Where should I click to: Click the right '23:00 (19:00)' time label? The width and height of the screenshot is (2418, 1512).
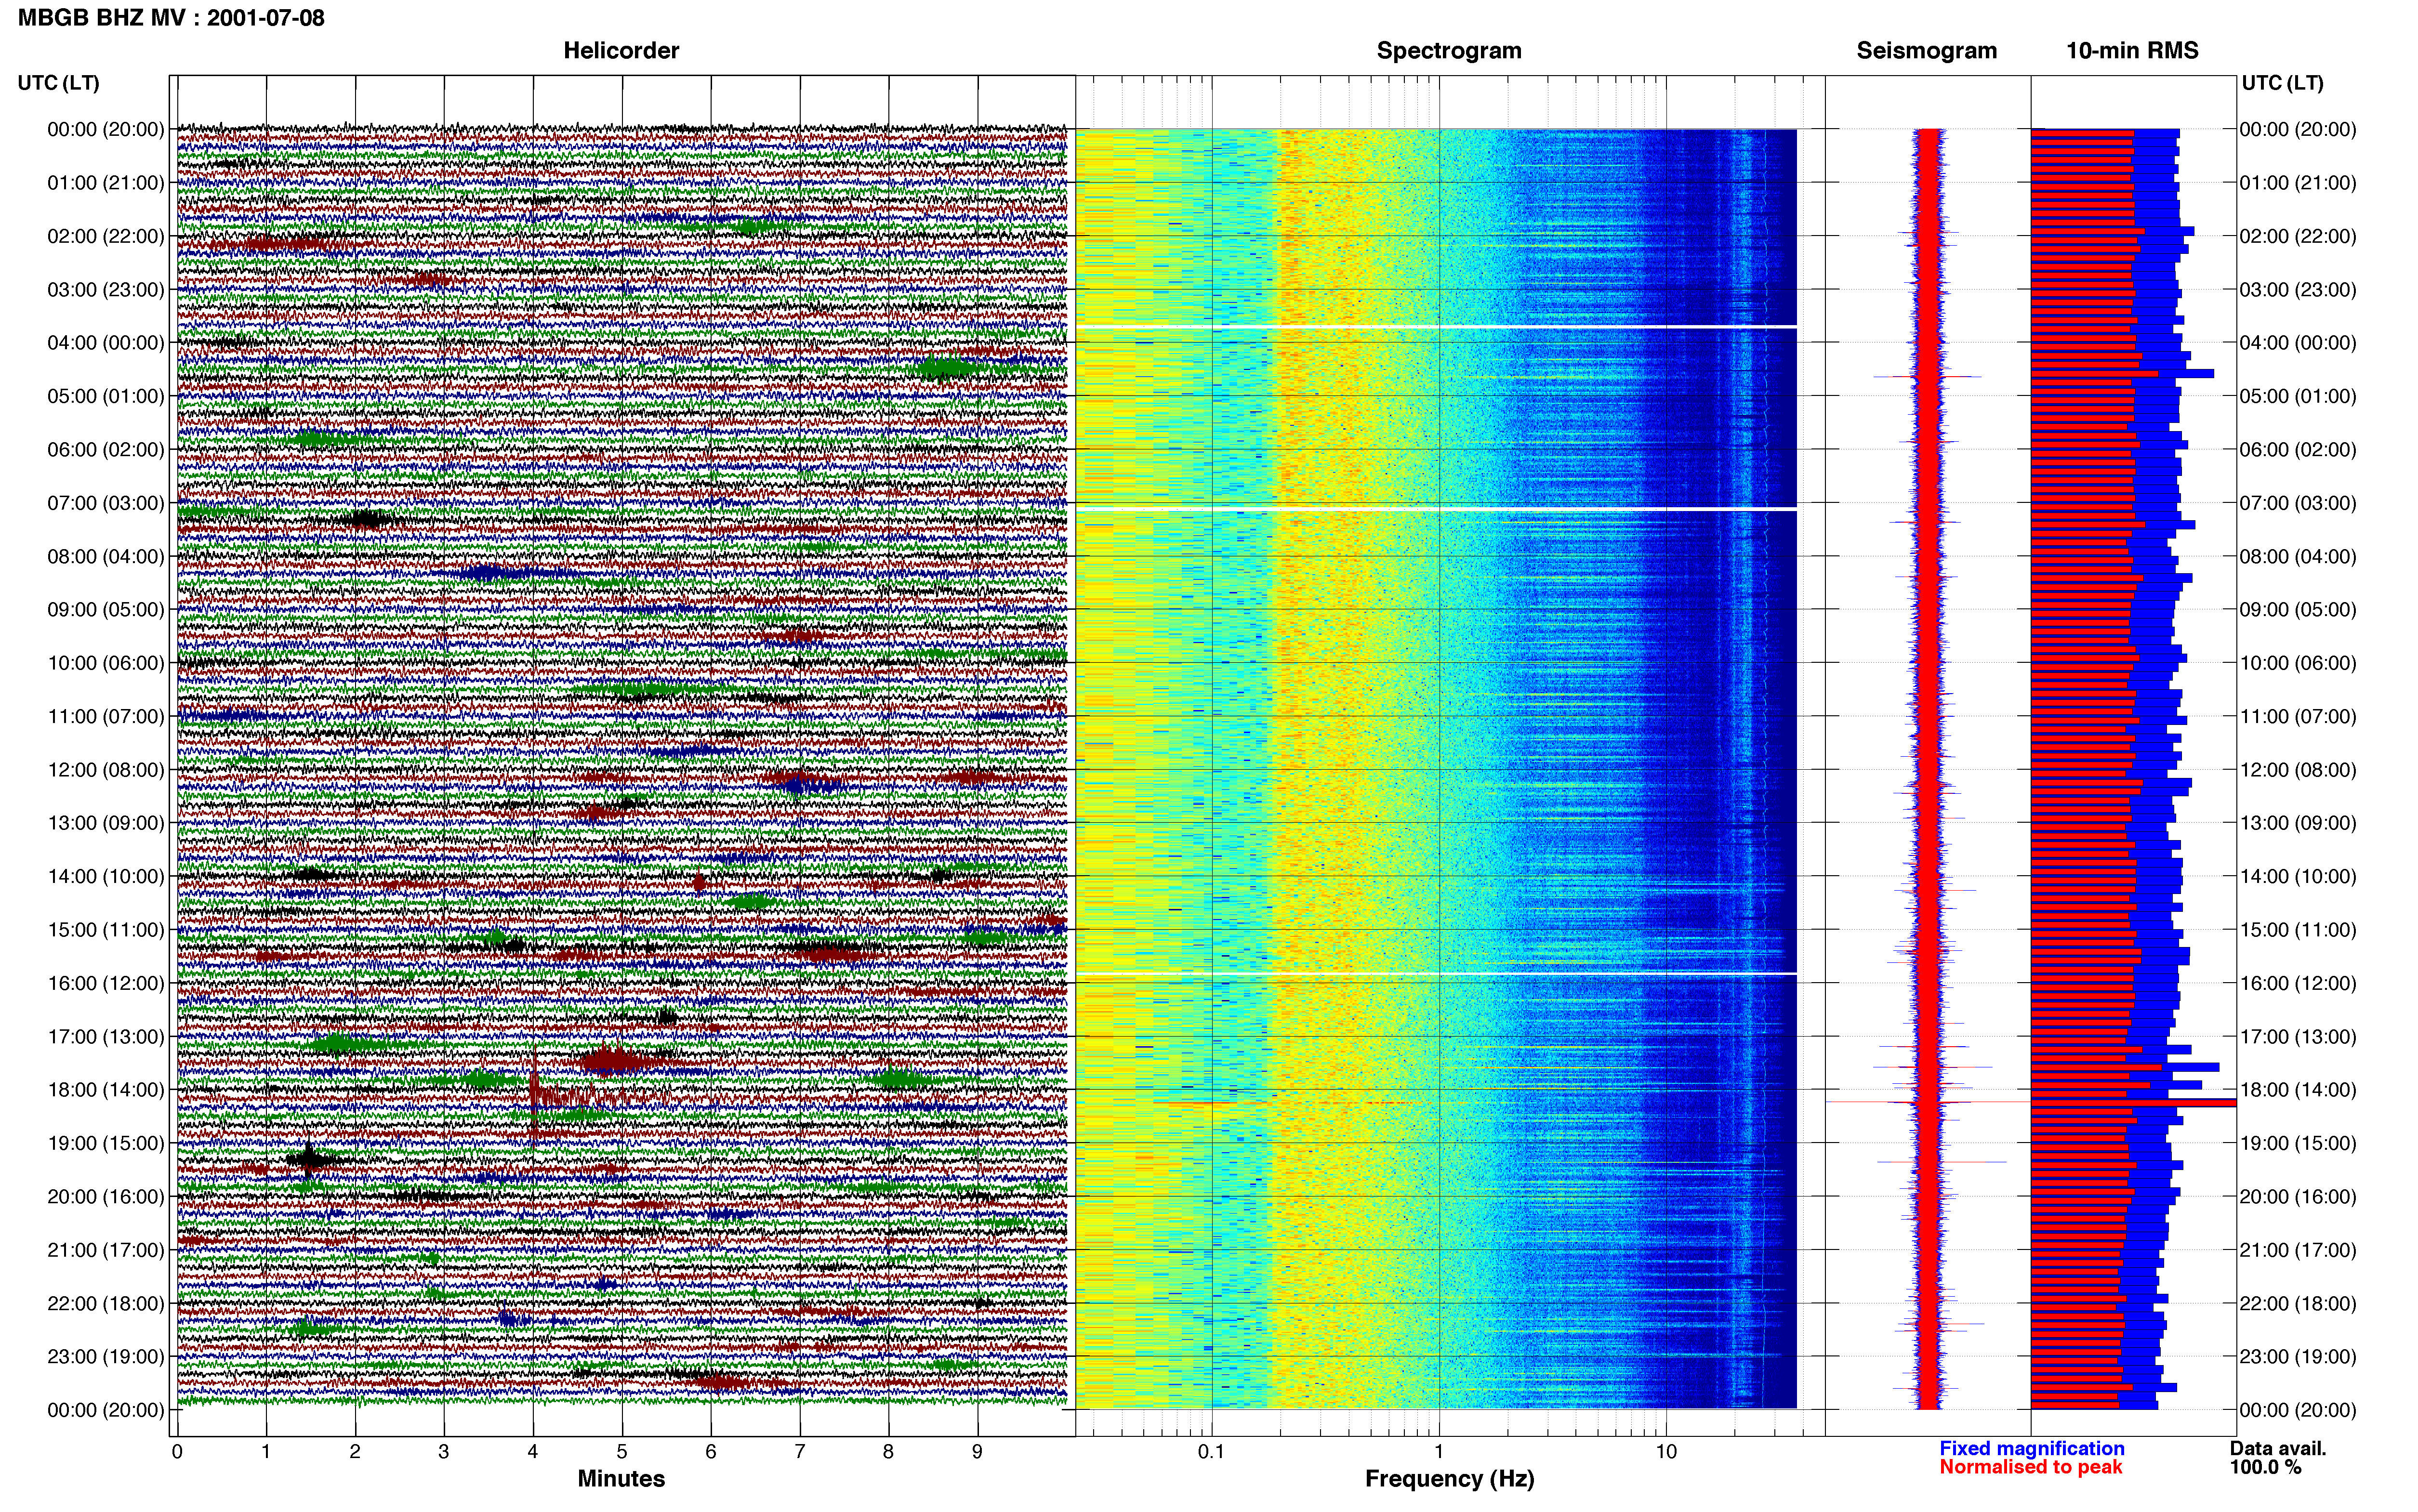(x=2298, y=1357)
